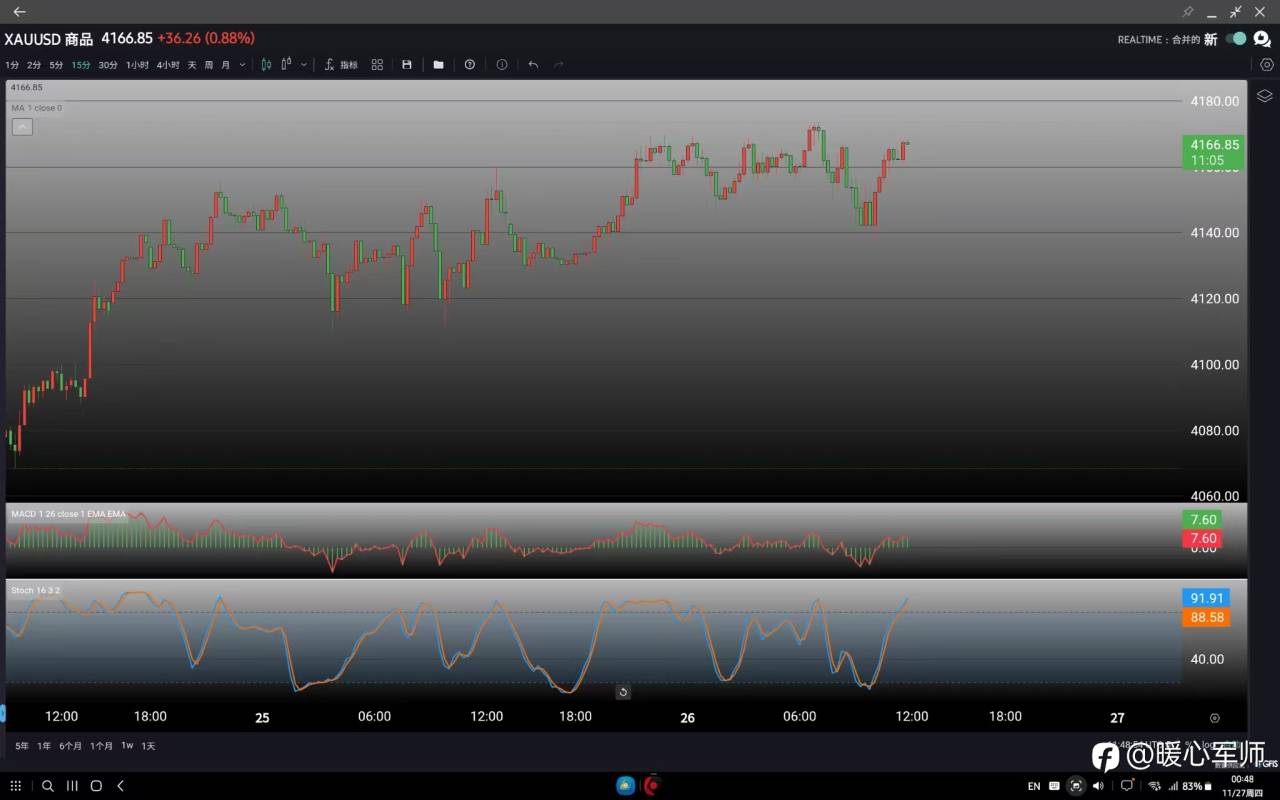Expand the timeframe dropdown arrow after 月
This screenshot has height=800, width=1280.
tap(242, 64)
